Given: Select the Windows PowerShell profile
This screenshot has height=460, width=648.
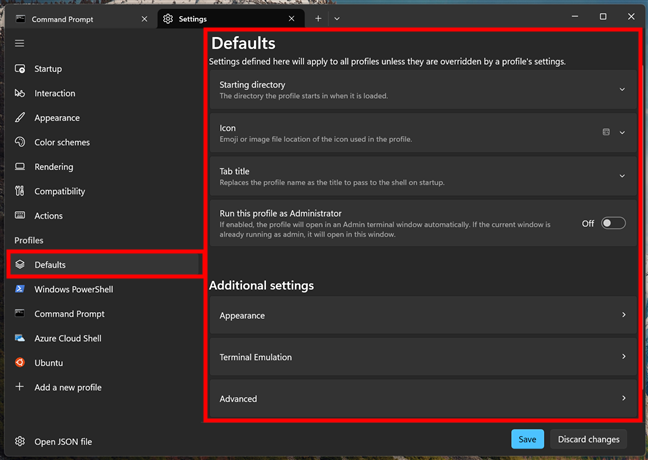Looking at the screenshot, I should tap(104, 289).
